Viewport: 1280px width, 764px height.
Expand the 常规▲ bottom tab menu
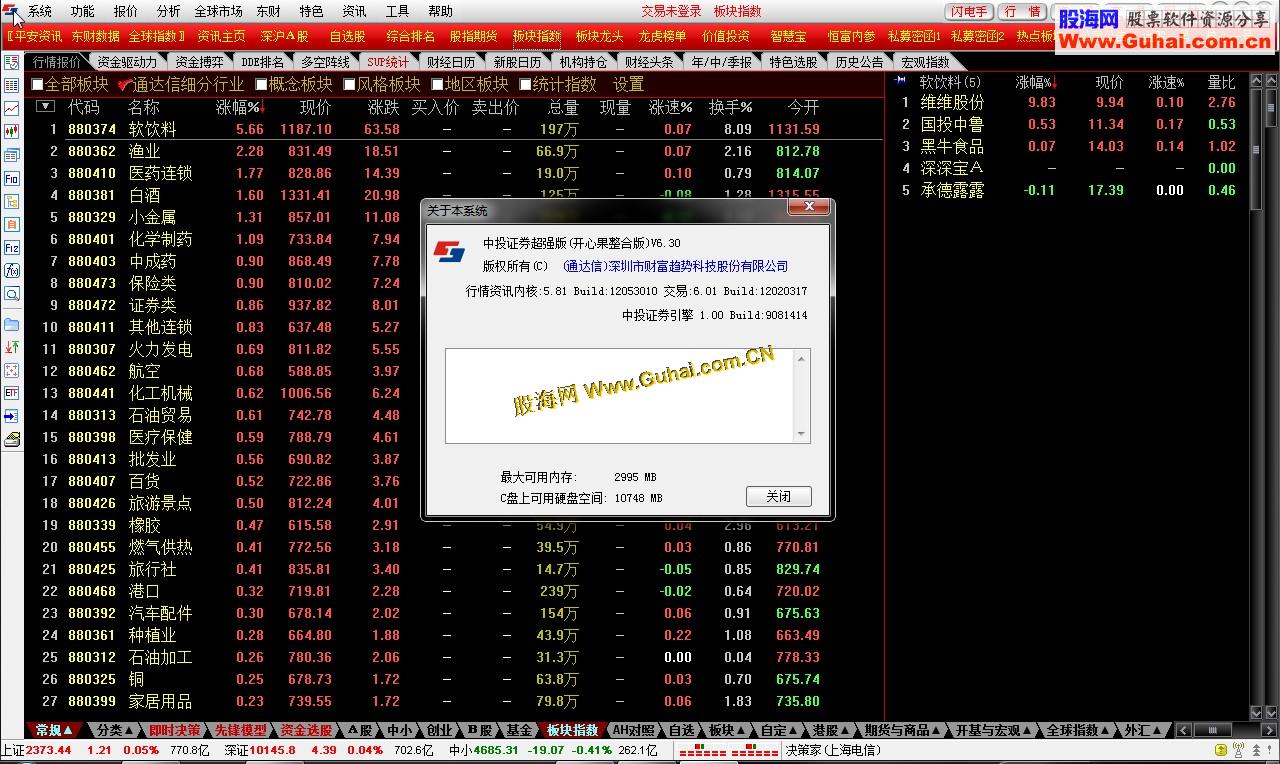point(54,730)
